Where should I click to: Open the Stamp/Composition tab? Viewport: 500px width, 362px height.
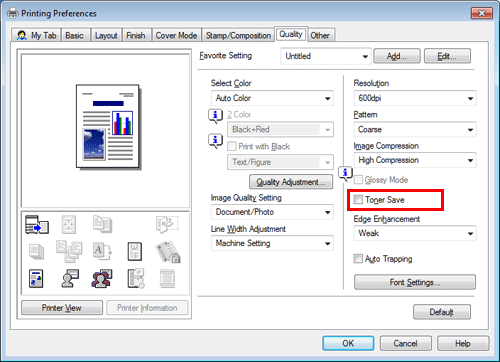coord(238,35)
